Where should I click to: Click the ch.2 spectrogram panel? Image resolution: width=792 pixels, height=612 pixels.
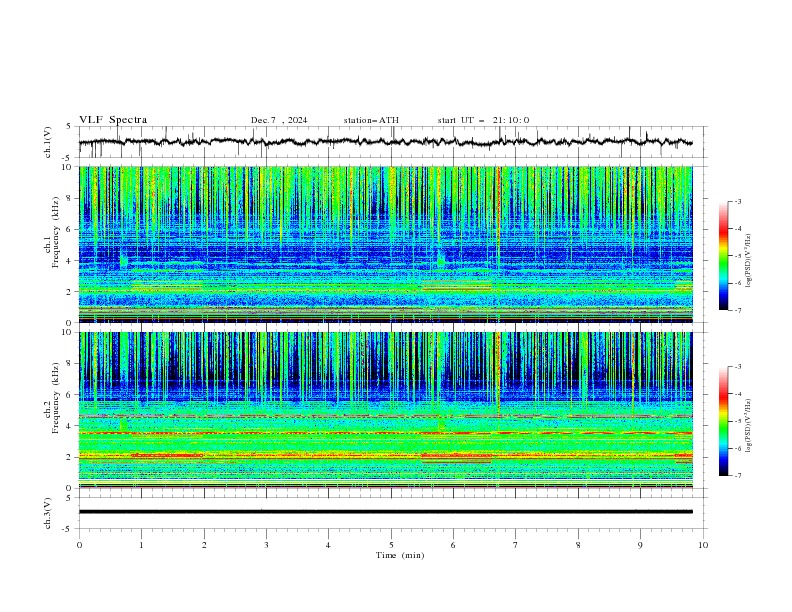[386, 410]
